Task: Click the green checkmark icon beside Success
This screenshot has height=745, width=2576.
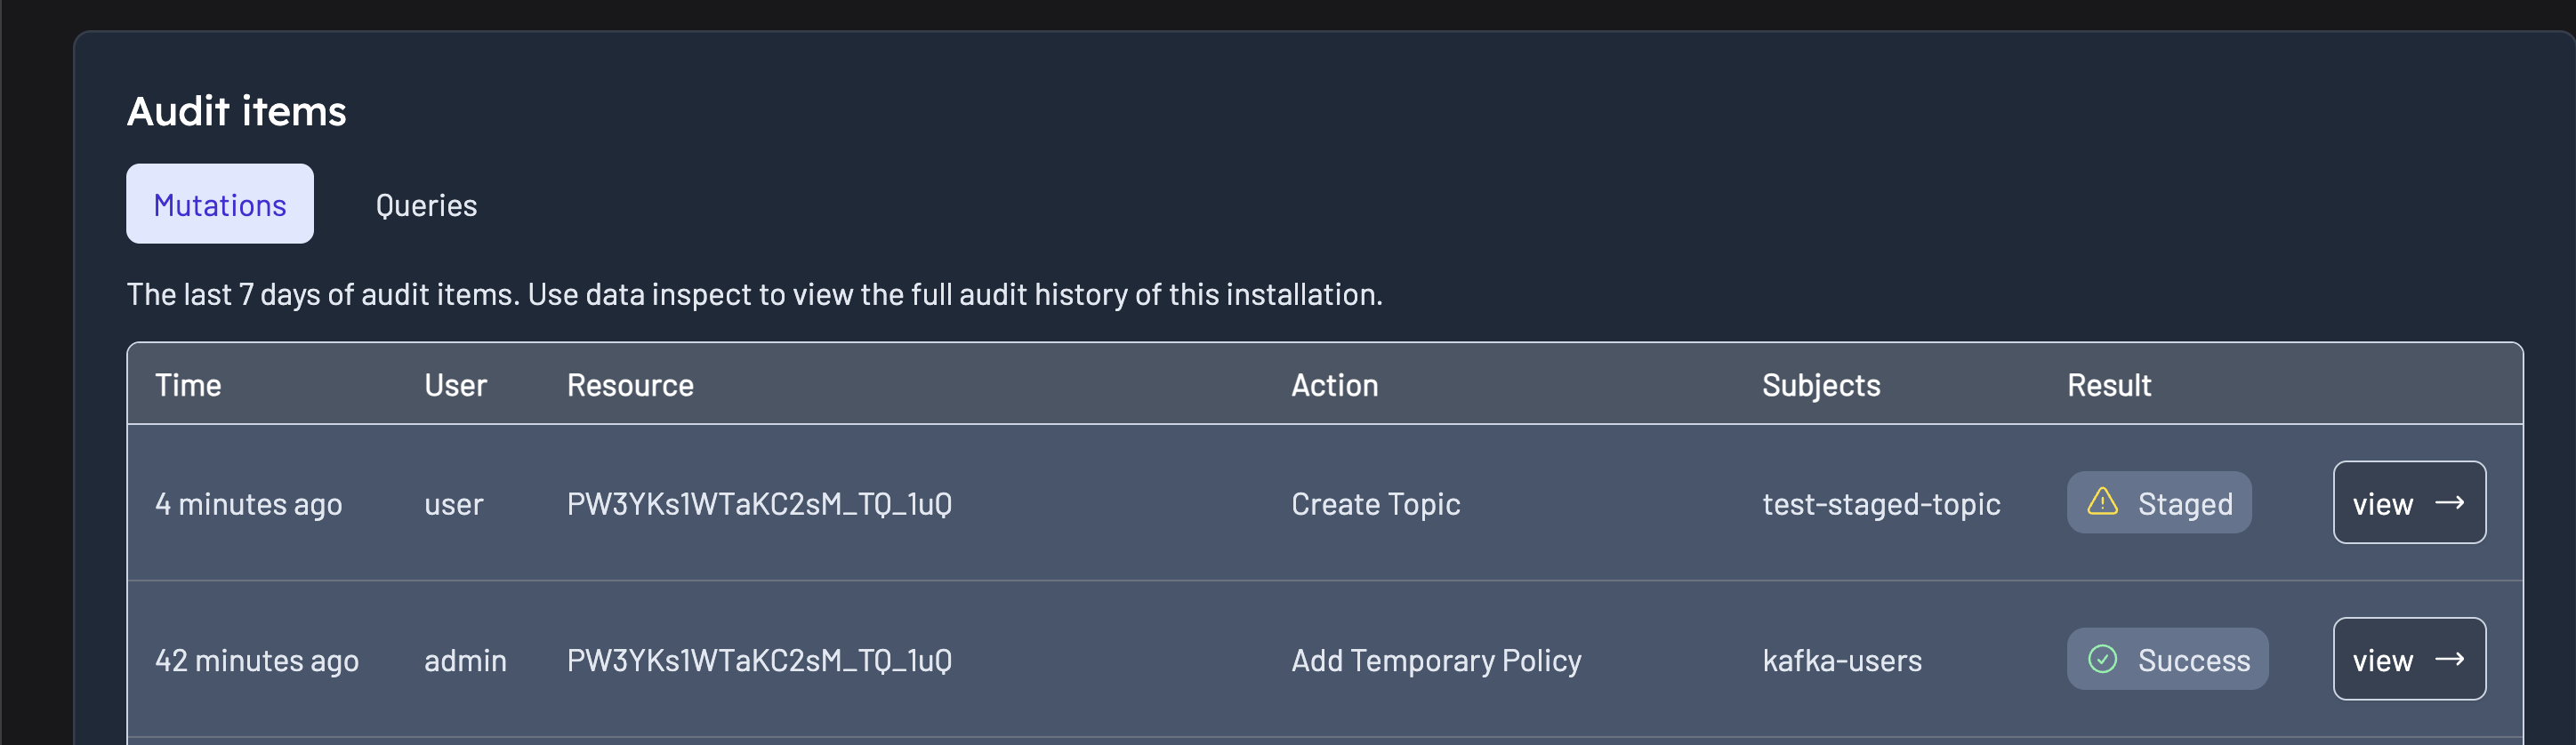Action: click(2102, 659)
